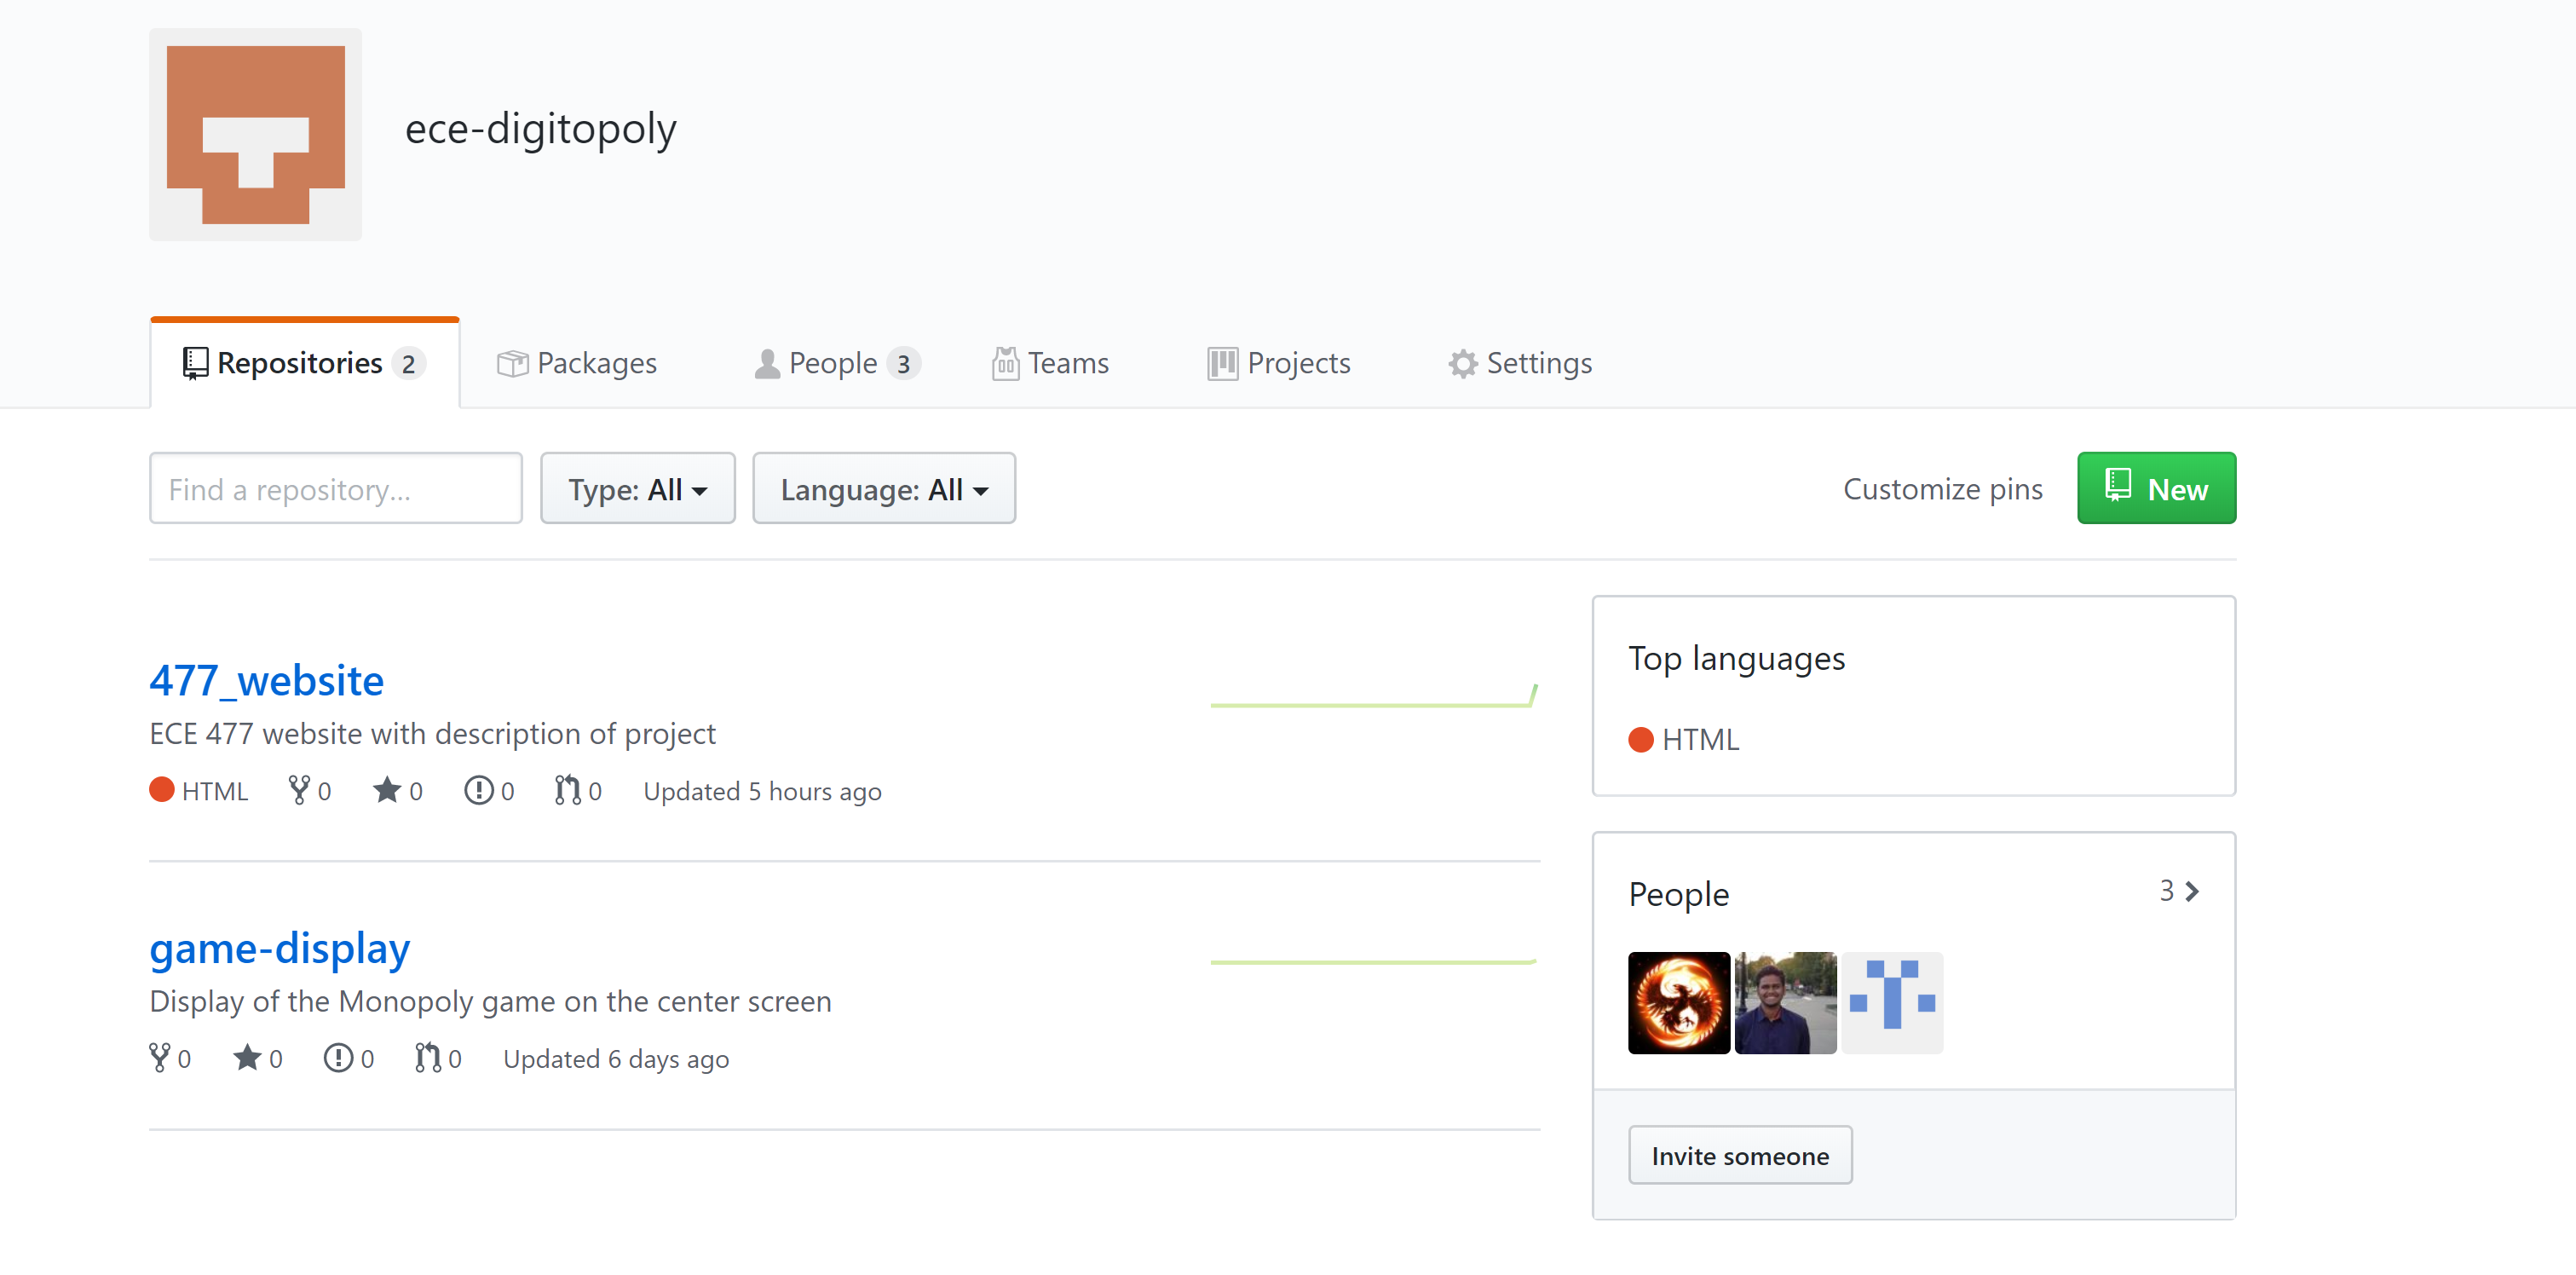The width and height of the screenshot is (2576, 1275).
Task: Click the fork icon under game-display
Action: point(159,1058)
